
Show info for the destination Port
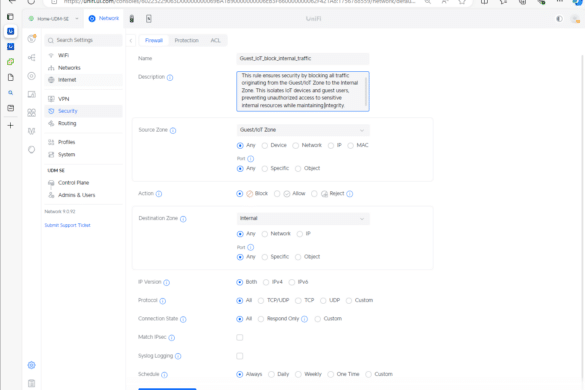[x=251, y=247]
